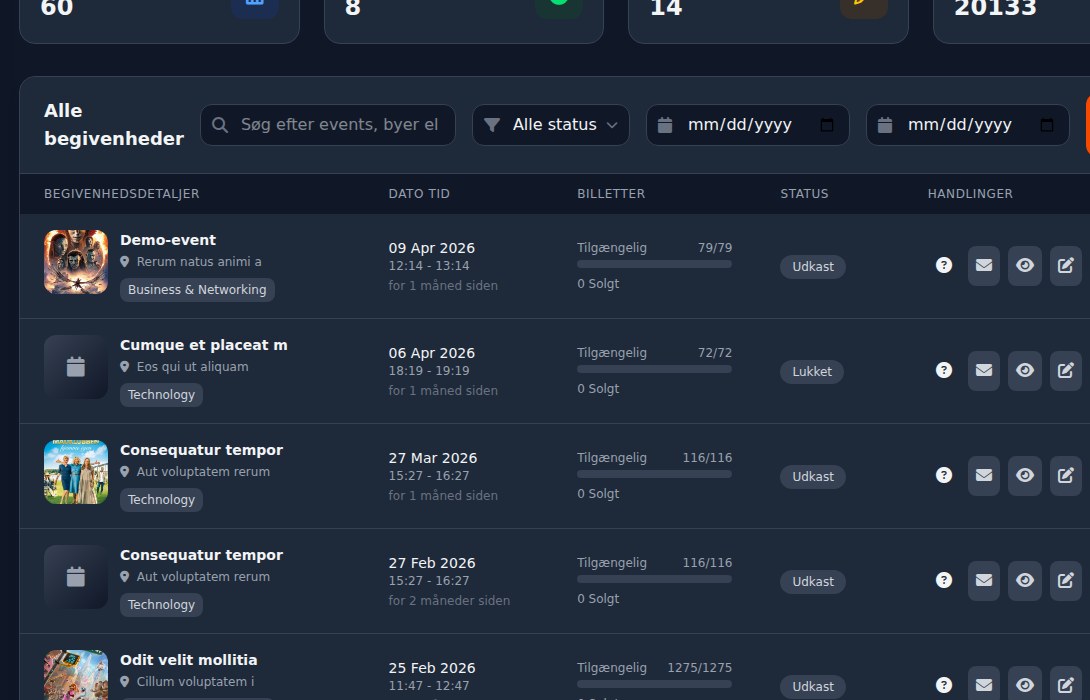
Task: Open Consequatur tempor title dated 27 Mar
Action: tap(202, 450)
